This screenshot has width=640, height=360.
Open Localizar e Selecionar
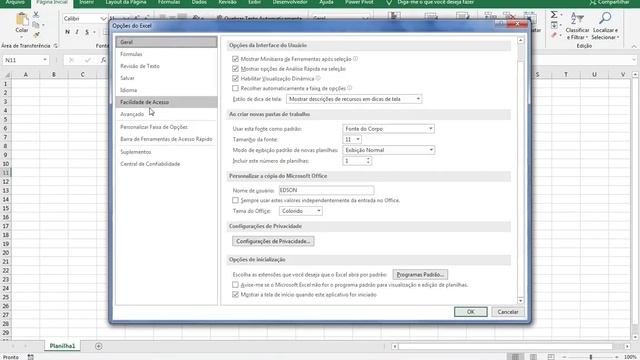click(605, 26)
